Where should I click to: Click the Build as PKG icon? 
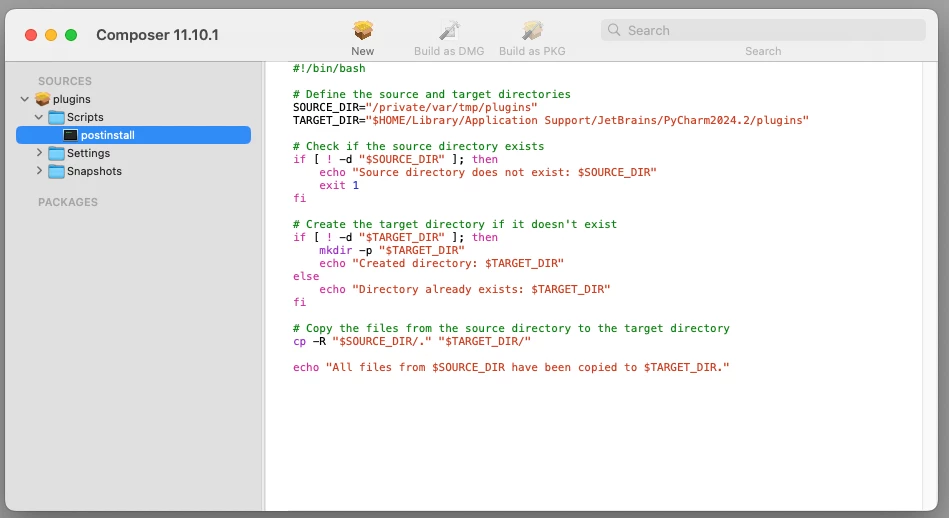tap(532, 30)
